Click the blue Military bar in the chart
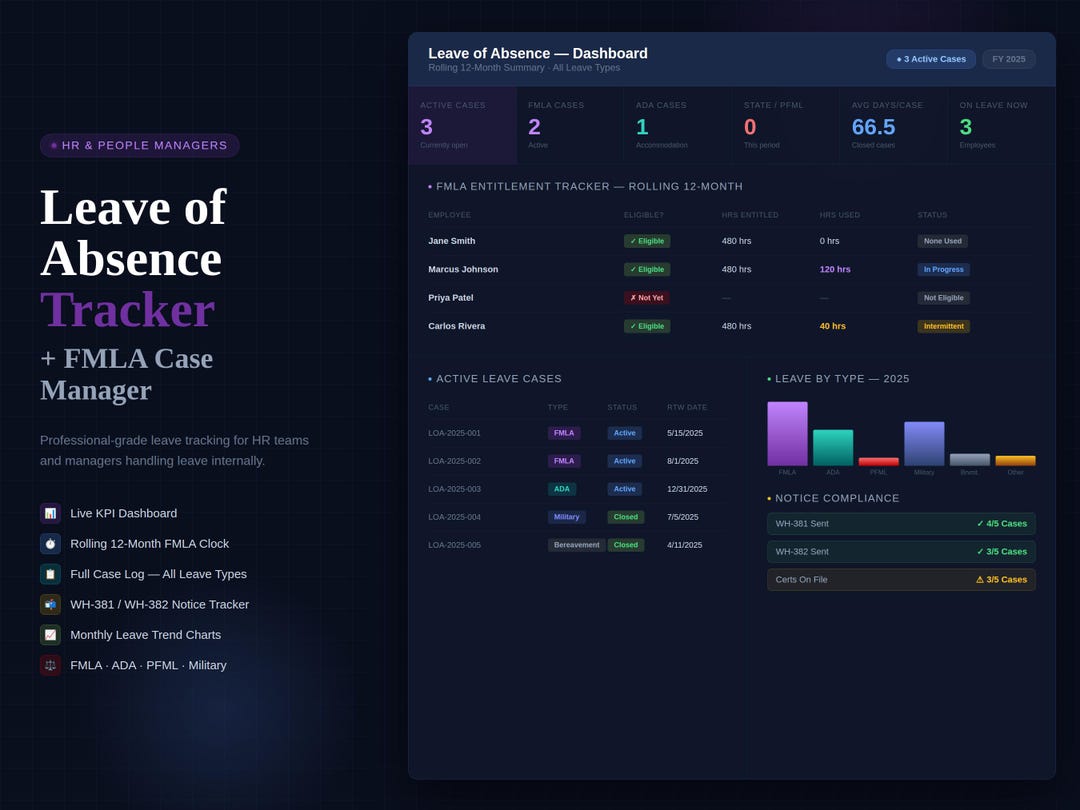 click(x=924, y=444)
